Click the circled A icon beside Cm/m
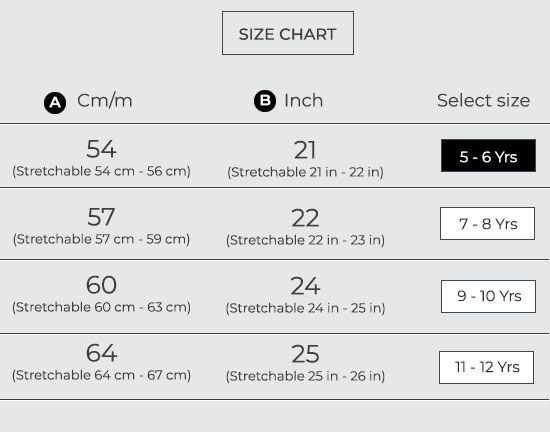550x432 pixels. click(x=55, y=103)
